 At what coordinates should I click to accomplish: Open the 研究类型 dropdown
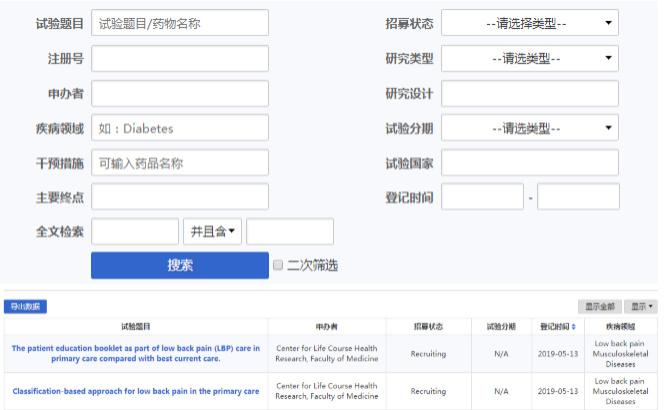(x=530, y=58)
